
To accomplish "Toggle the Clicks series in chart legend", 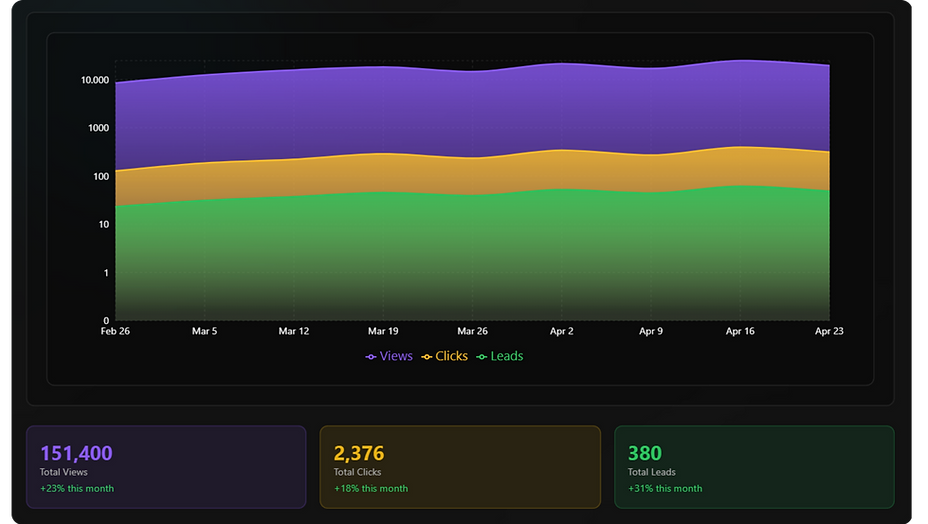I will coord(444,356).
